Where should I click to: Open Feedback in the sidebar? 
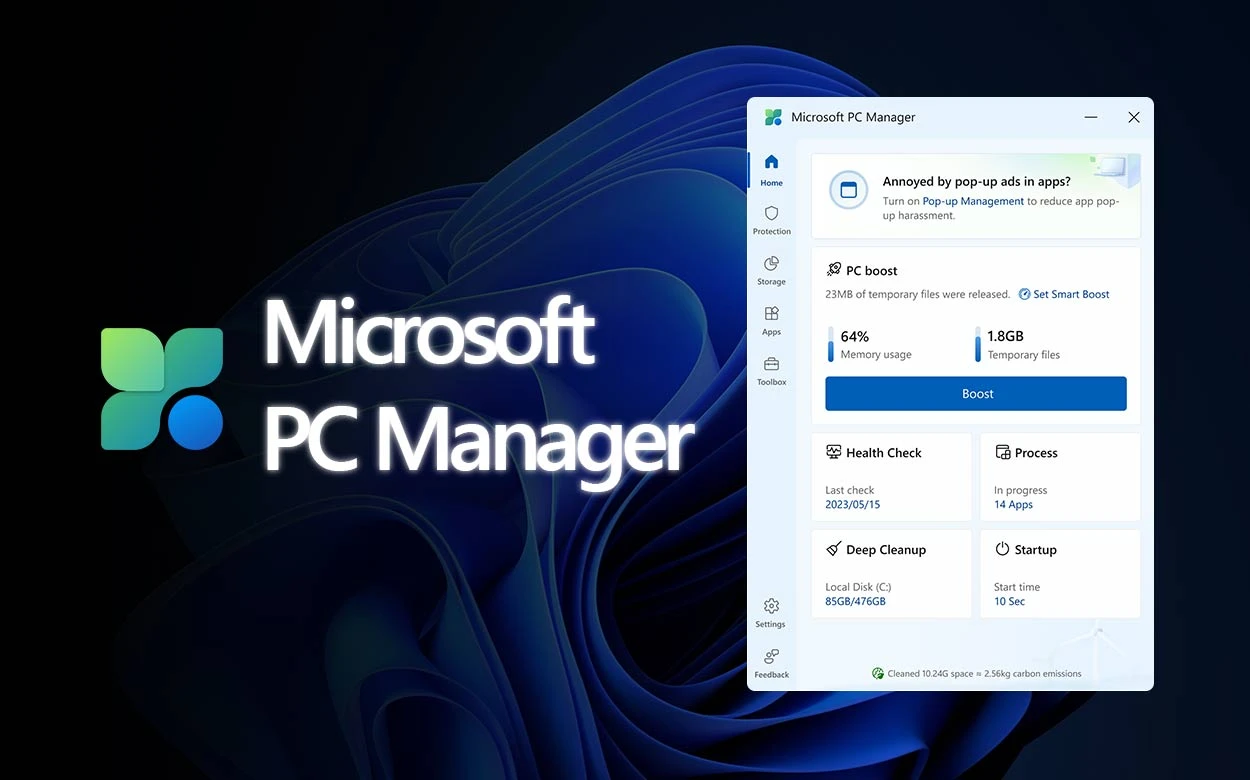click(771, 663)
